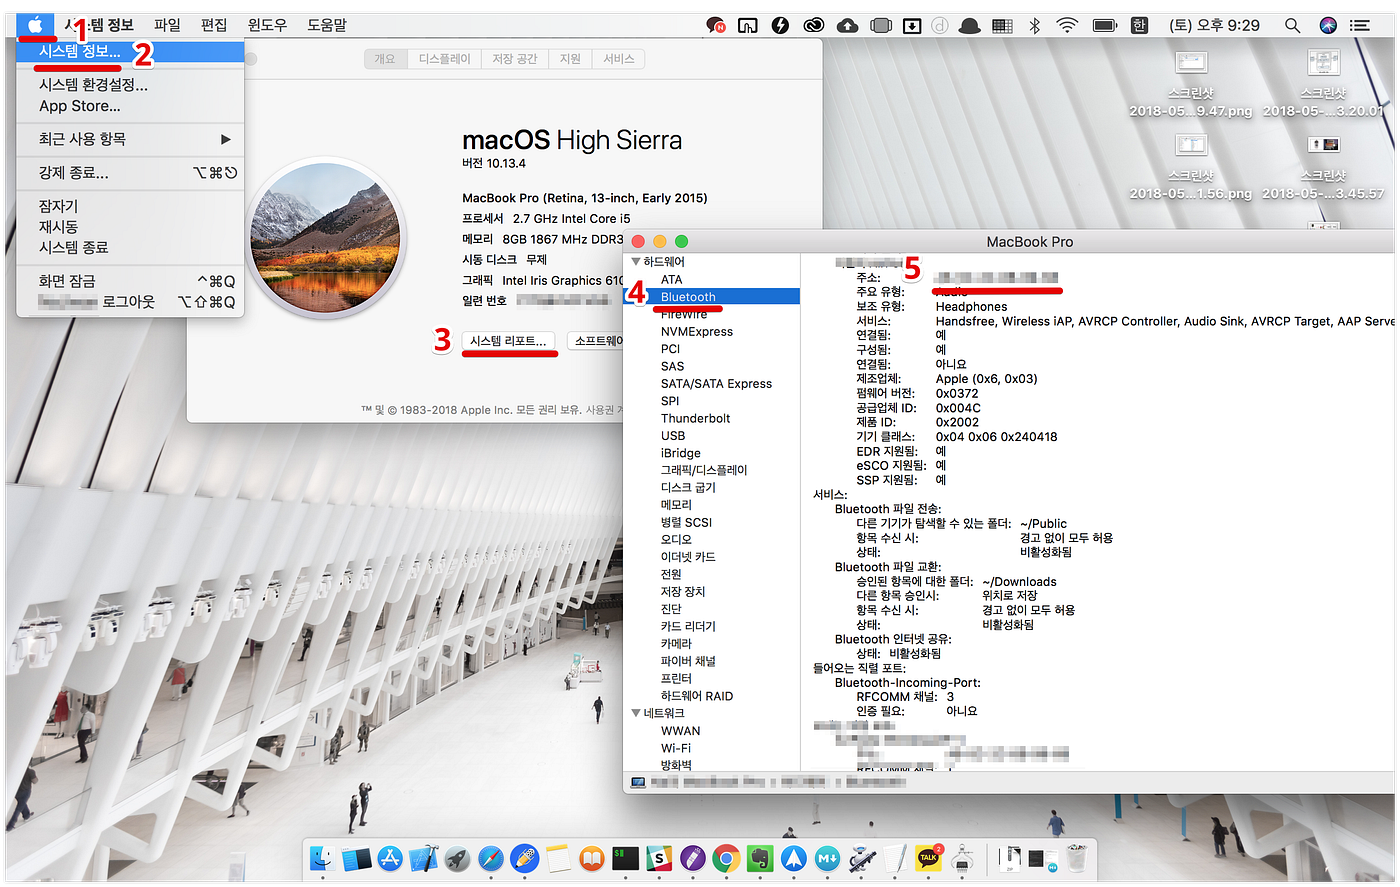This screenshot has height=887, width=1400.
Task: Choose 시스템 종료 from Apple menu
Action: click(130, 247)
